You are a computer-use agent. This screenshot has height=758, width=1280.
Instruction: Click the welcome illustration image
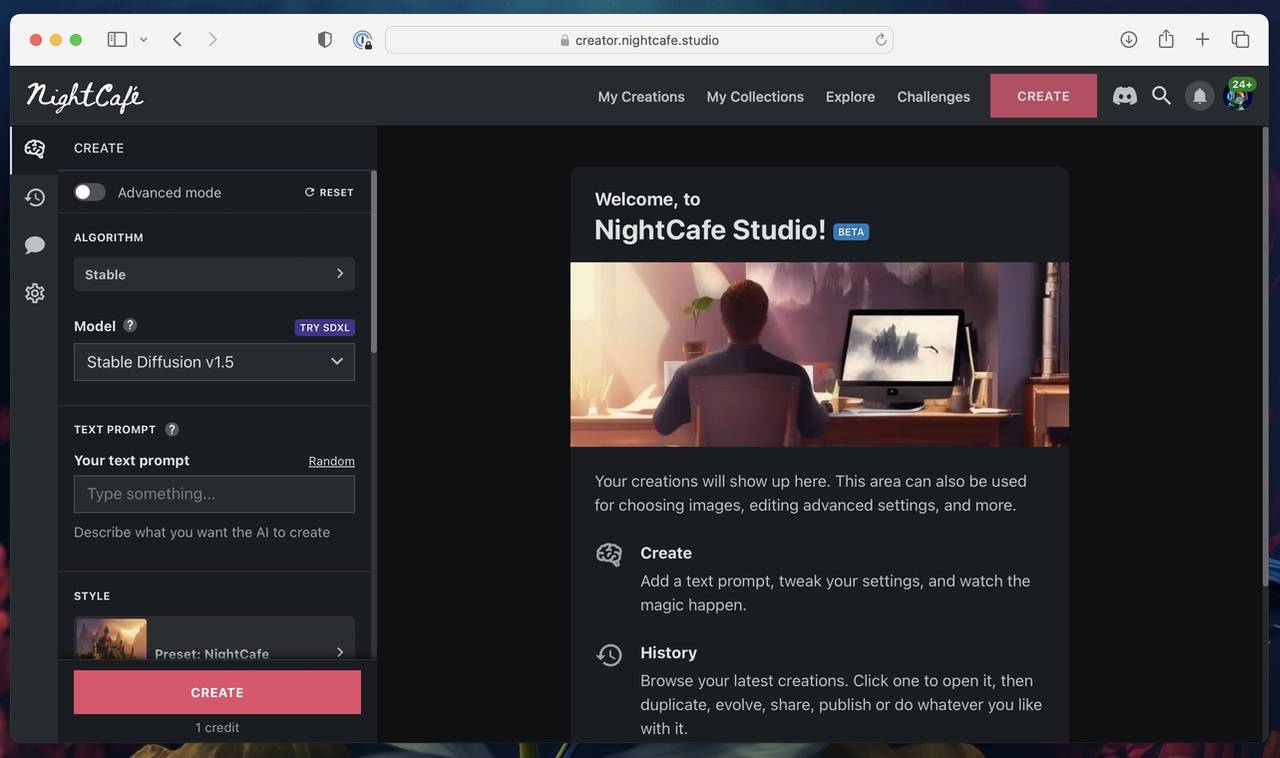[x=819, y=354]
